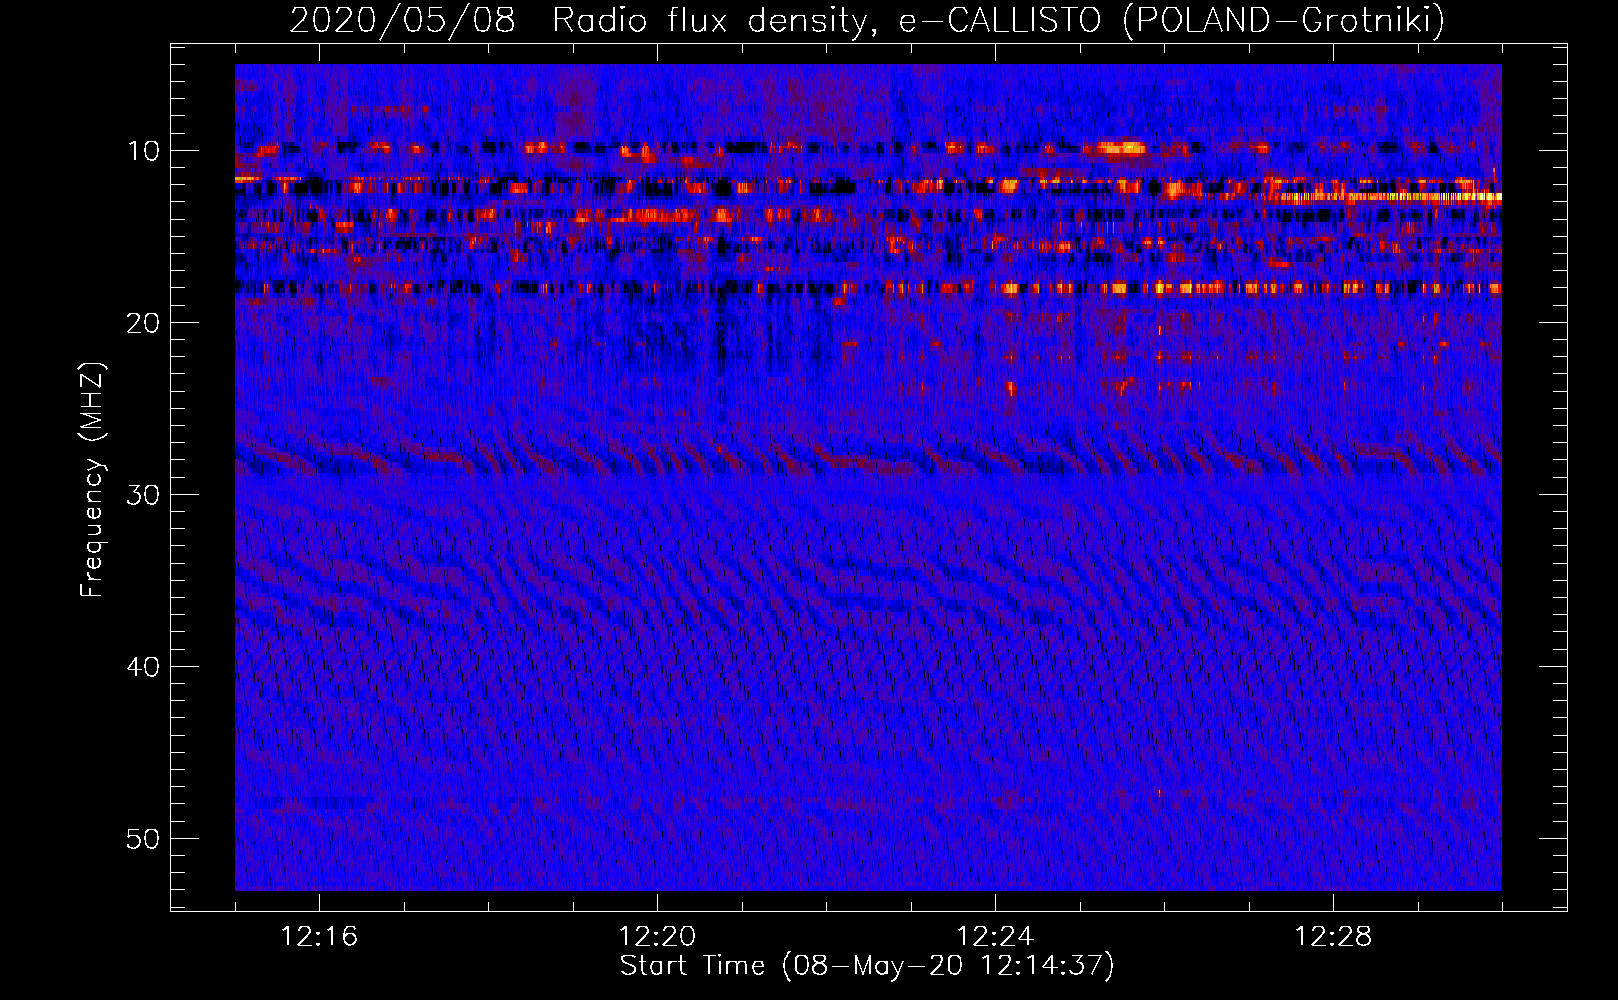Click the time tick label '12:16'

point(319,937)
